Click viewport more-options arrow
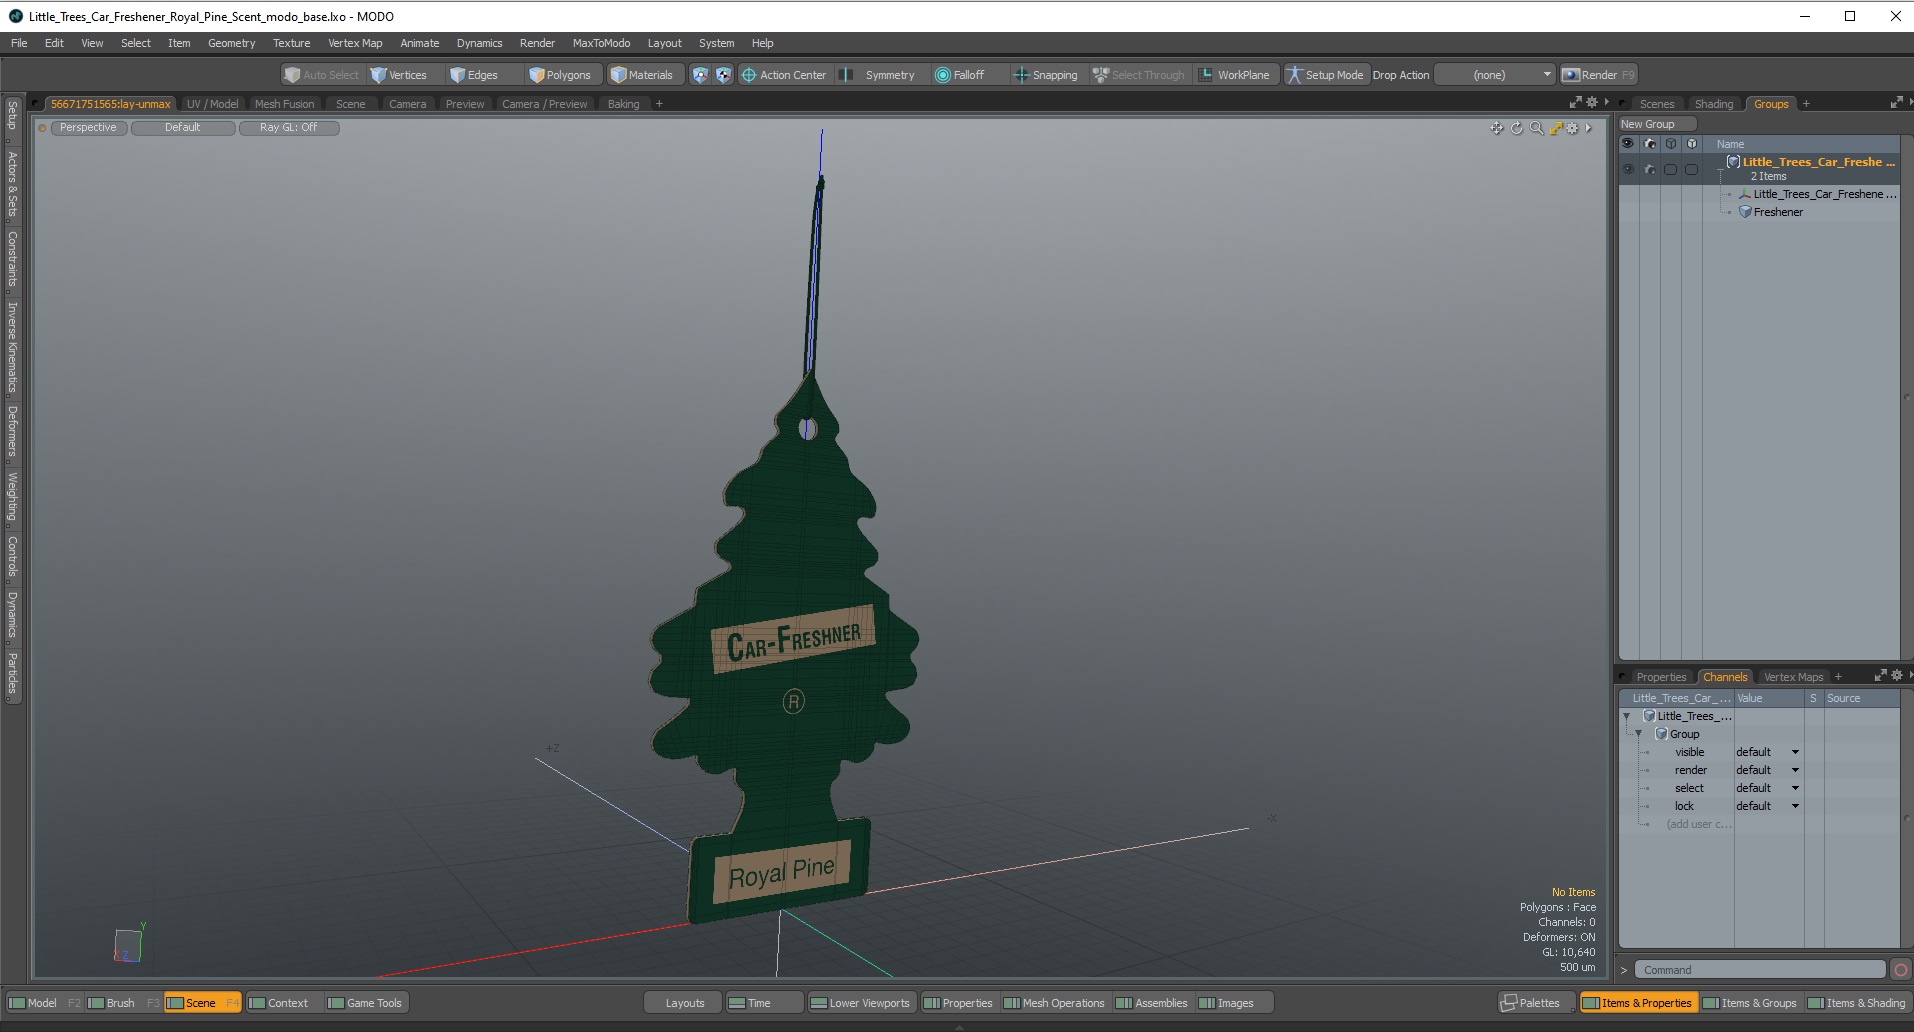The image size is (1914, 1032). point(1588,128)
